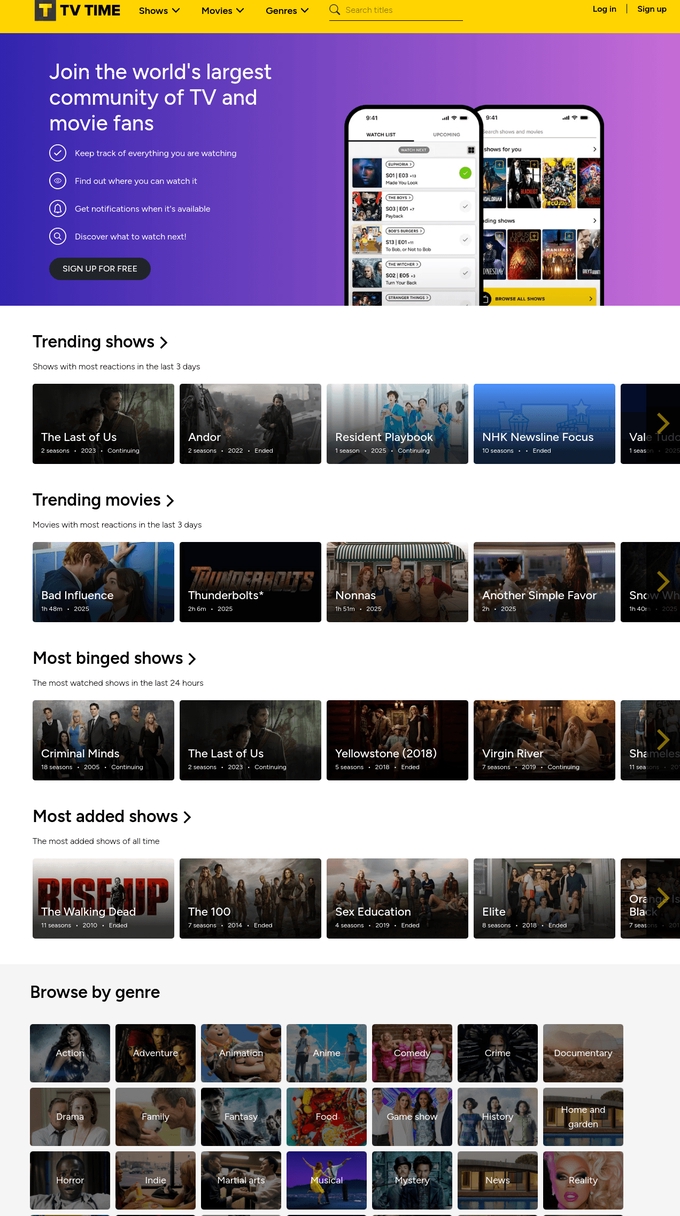Click the eye icon beside Find out where
Image resolution: width=680 pixels, height=1216 pixels.
click(58, 181)
